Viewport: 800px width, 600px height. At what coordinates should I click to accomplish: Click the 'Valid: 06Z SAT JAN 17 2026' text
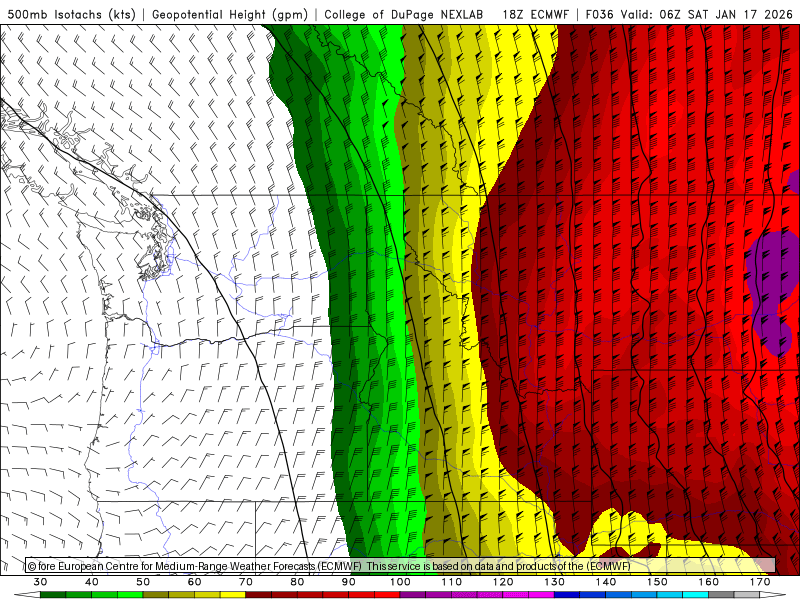(707, 14)
